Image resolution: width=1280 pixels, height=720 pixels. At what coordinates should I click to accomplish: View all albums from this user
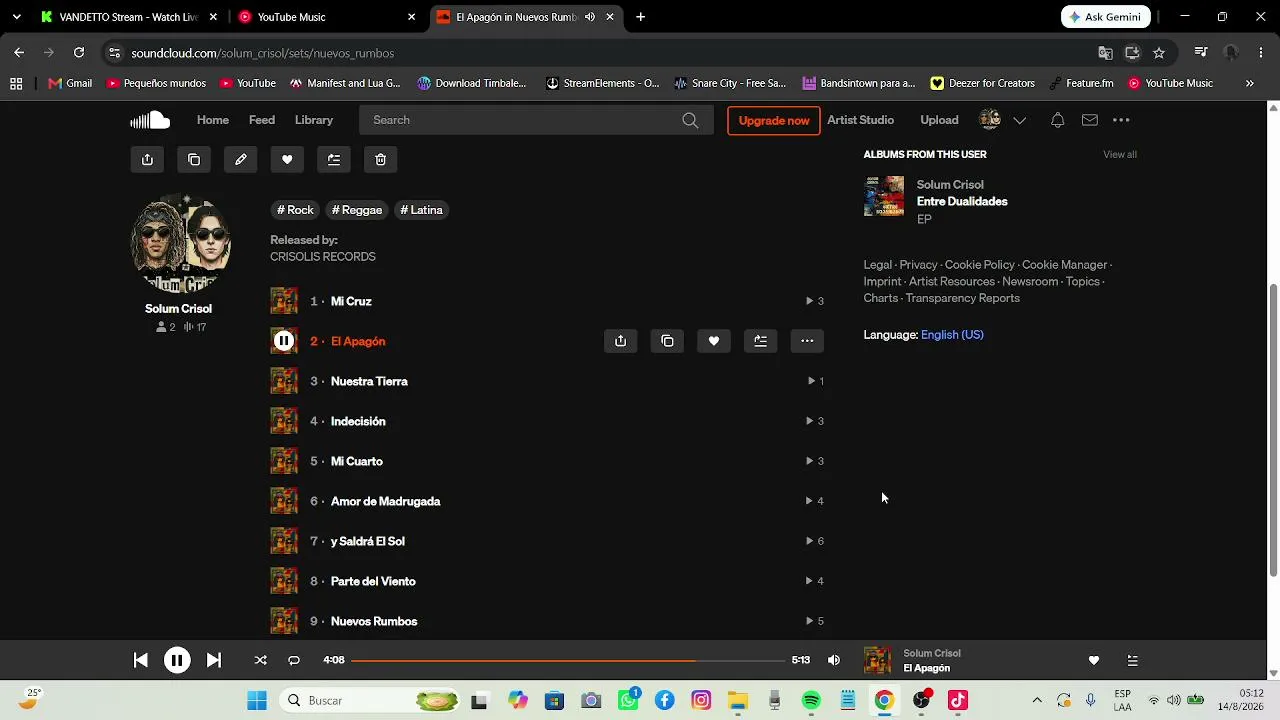pos(1120,155)
